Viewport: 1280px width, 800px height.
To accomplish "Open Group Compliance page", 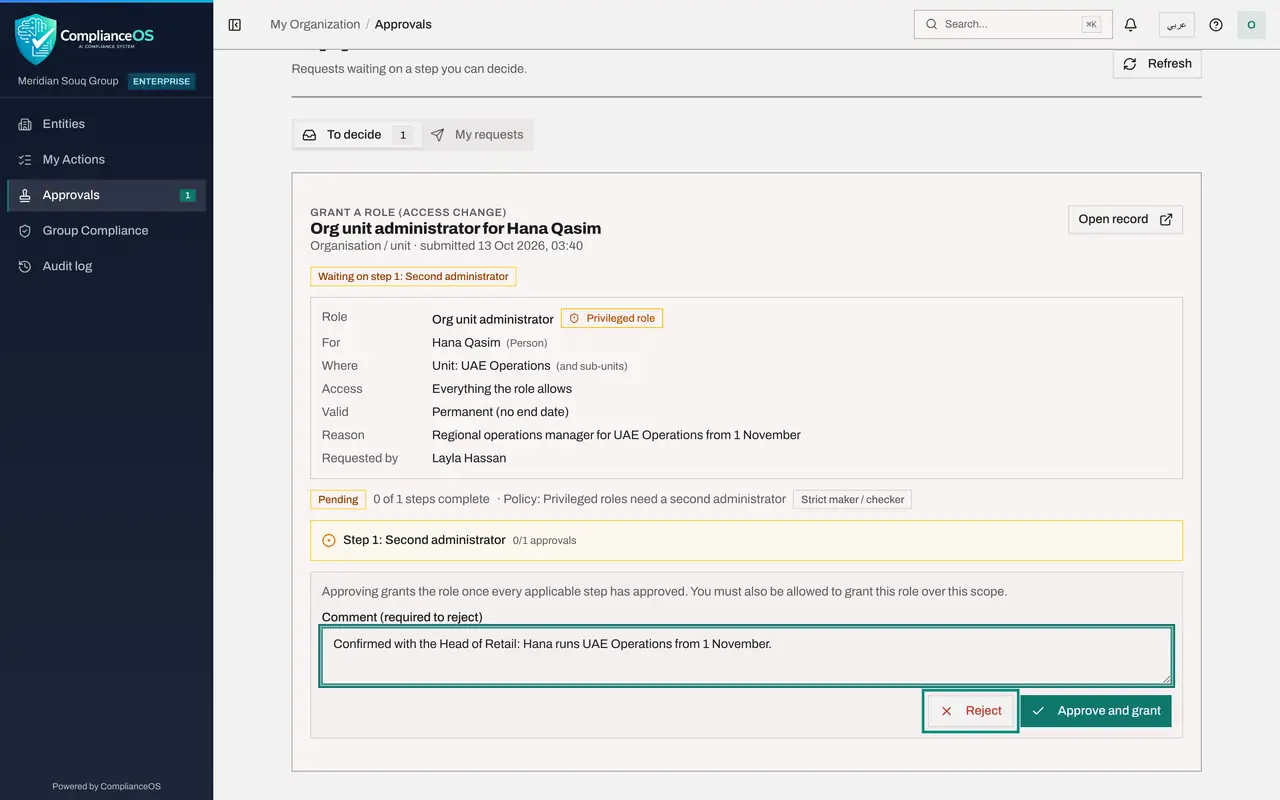I will (106, 231).
